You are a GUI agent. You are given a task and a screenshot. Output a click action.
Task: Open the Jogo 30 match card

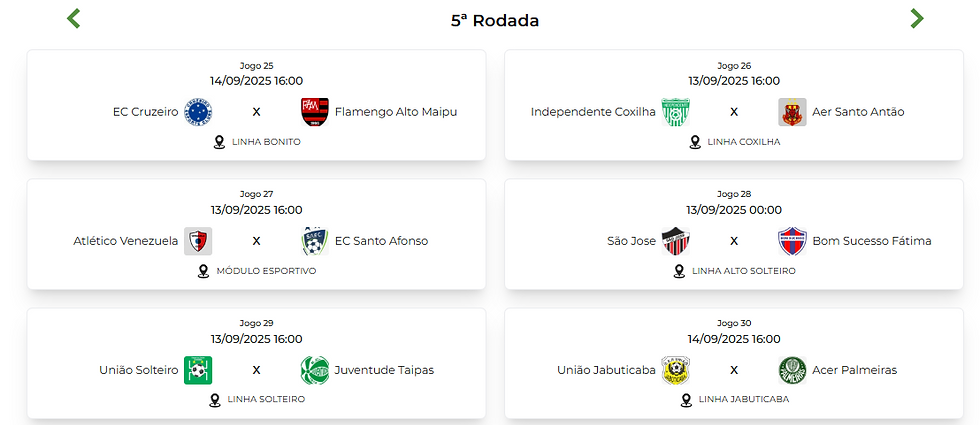tap(734, 363)
